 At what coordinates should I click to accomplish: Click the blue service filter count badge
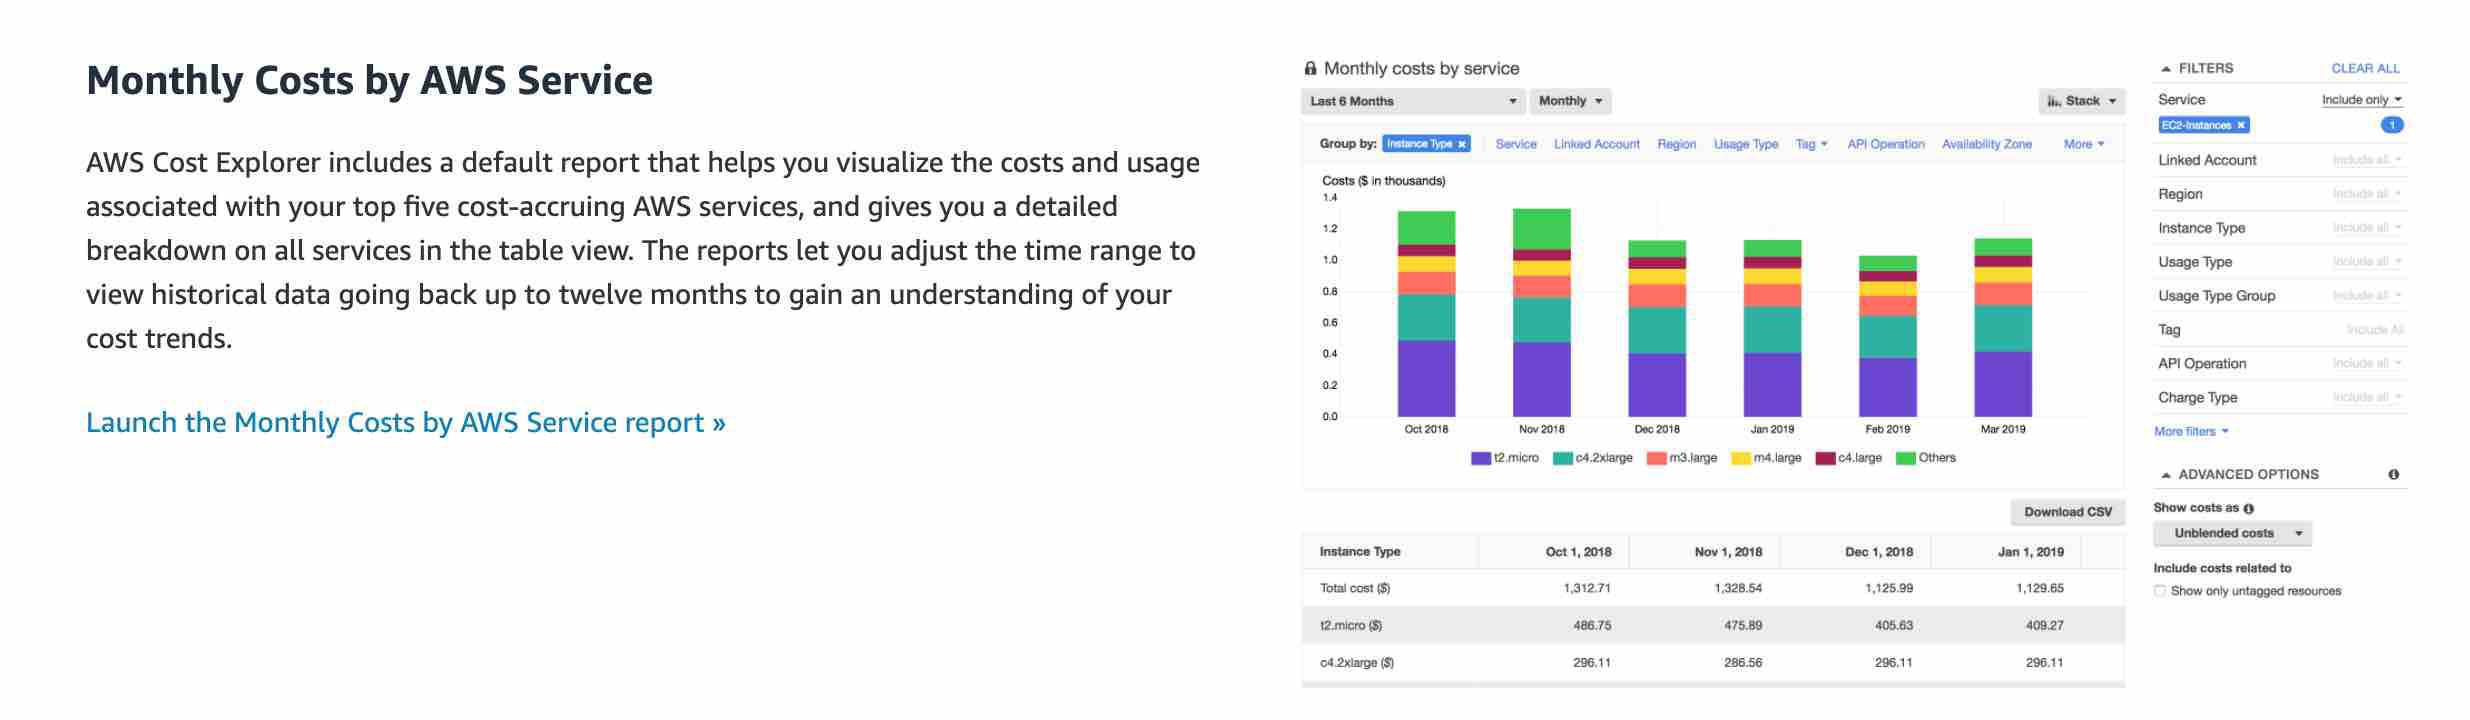click(2392, 125)
